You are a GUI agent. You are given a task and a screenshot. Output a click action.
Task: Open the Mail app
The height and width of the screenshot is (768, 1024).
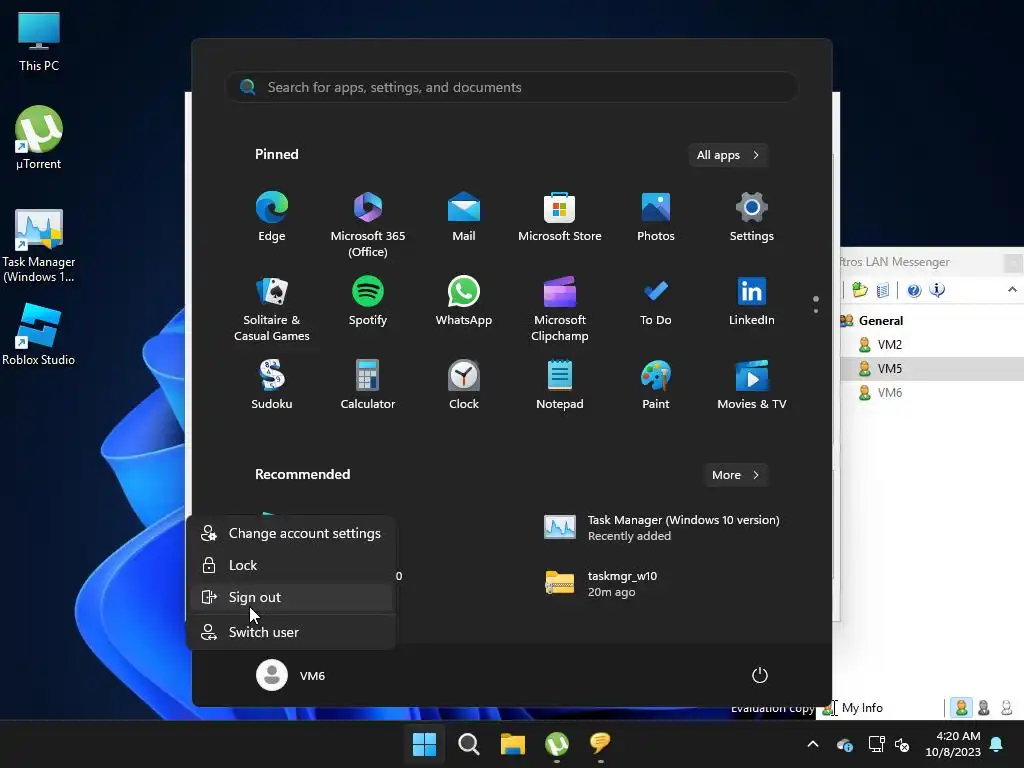(464, 217)
